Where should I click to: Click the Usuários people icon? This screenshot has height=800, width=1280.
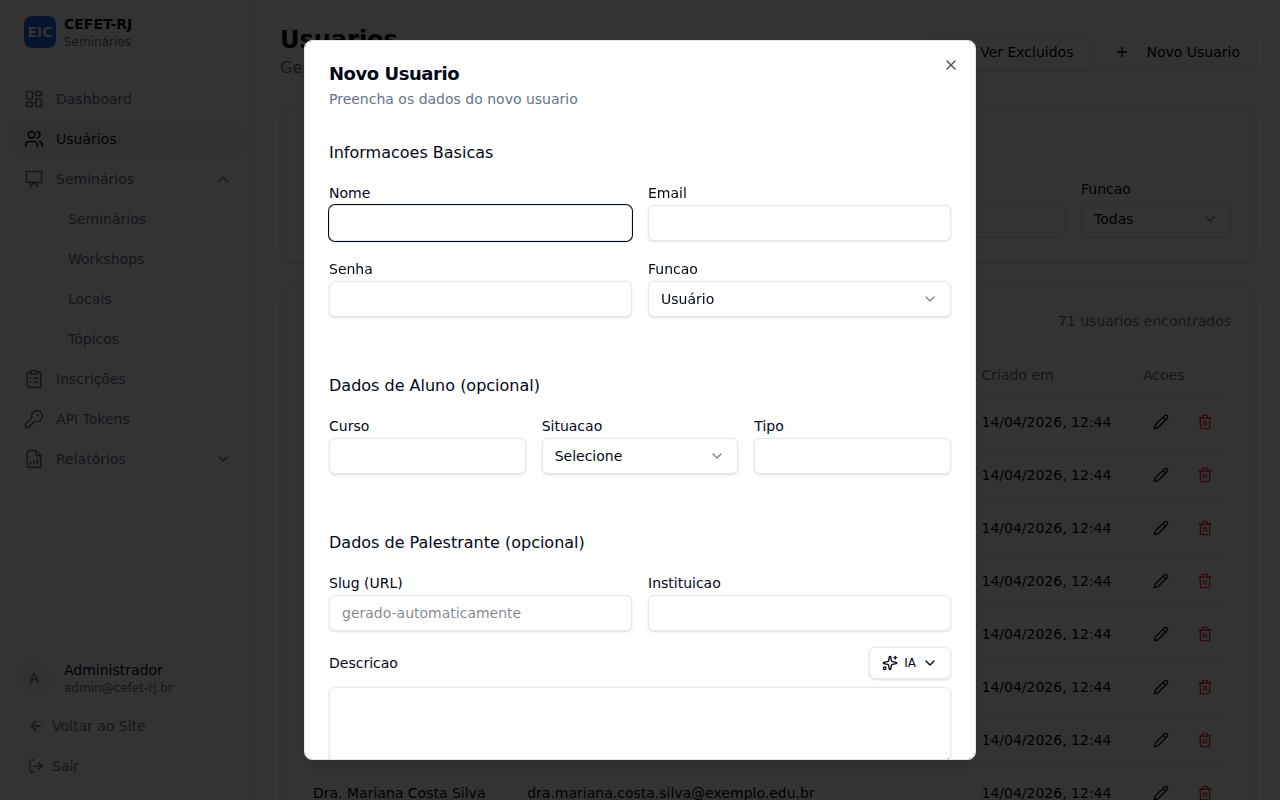[x=34, y=139]
